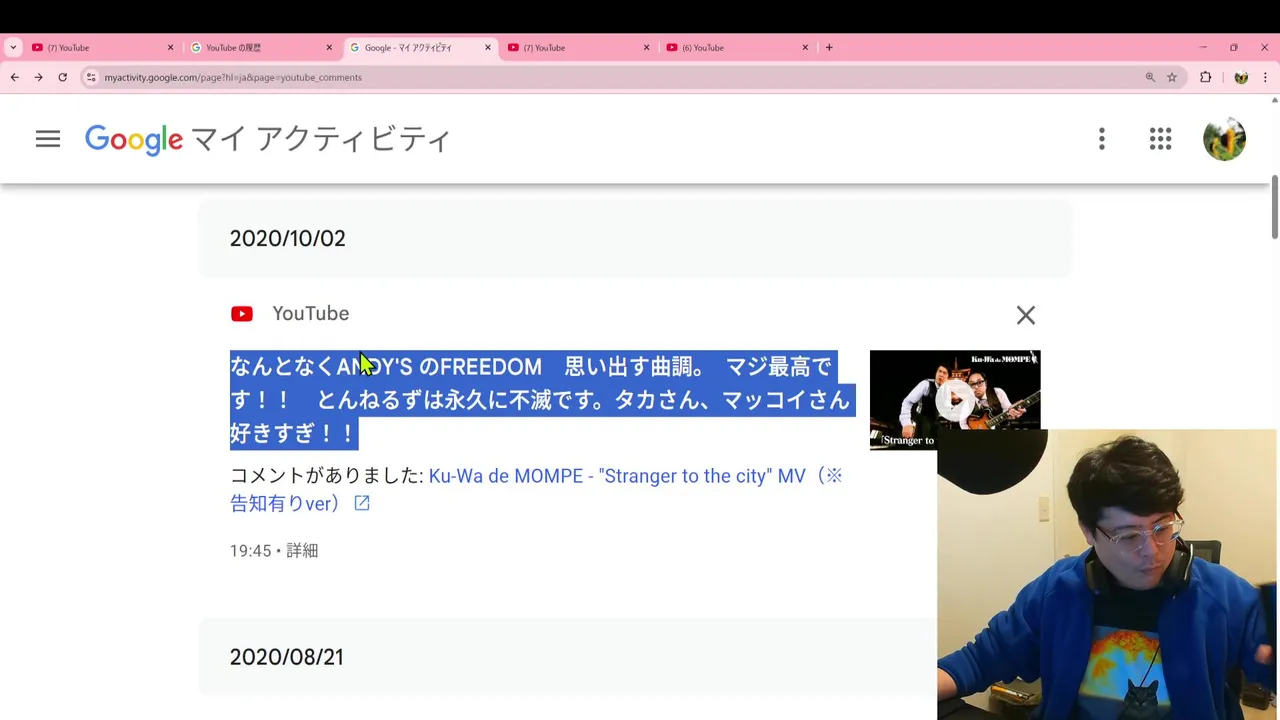The image size is (1280, 720).
Task: Open Chrome profile icon in toolbar
Action: 1241,77
